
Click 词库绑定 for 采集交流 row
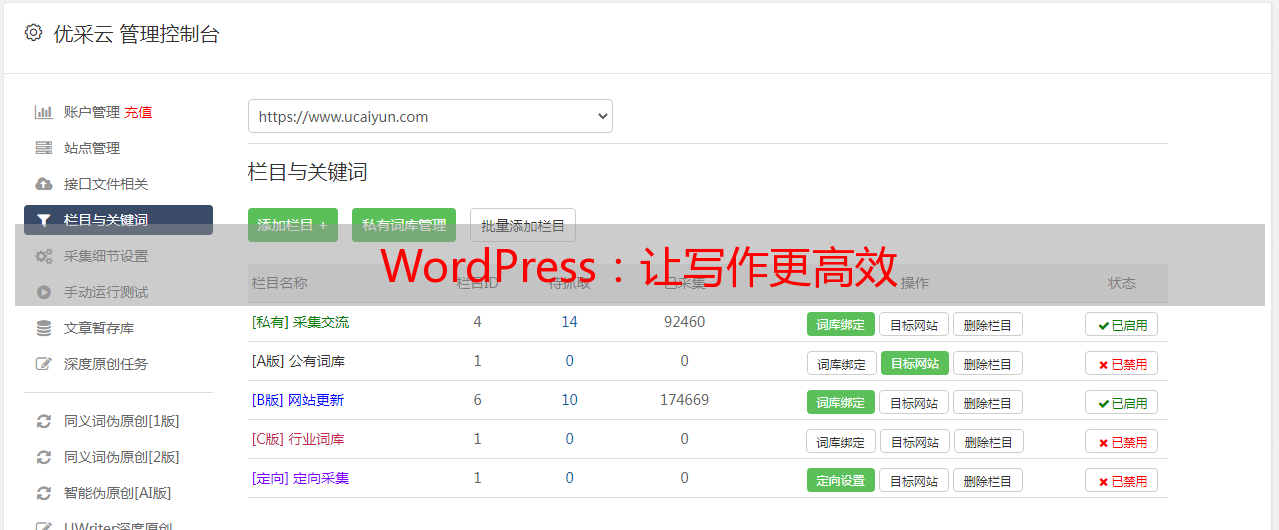point(841,324)
